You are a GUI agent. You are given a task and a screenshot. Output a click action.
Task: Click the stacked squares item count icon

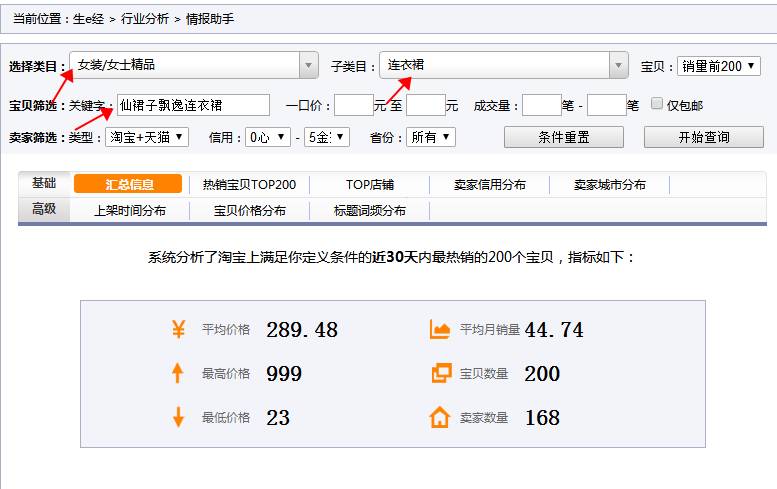pyautogui.click(x=442, y=373)
